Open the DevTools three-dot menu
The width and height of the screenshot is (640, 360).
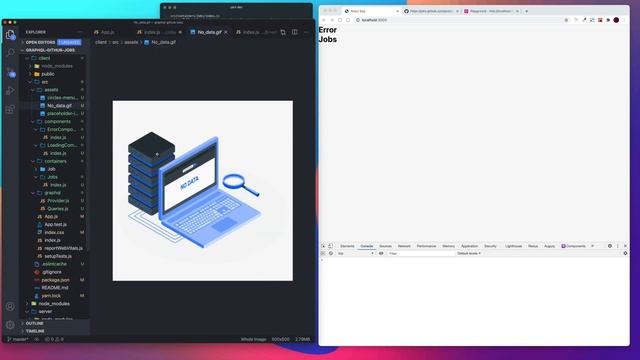coord(618,246)
